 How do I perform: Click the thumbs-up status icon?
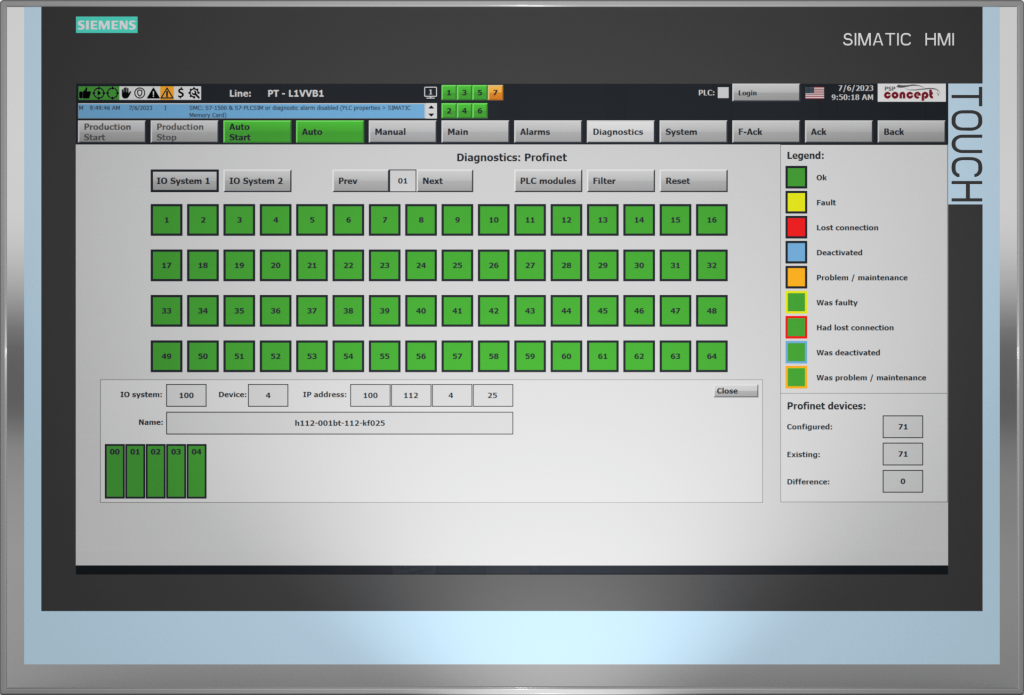click(x=84, y=93)
